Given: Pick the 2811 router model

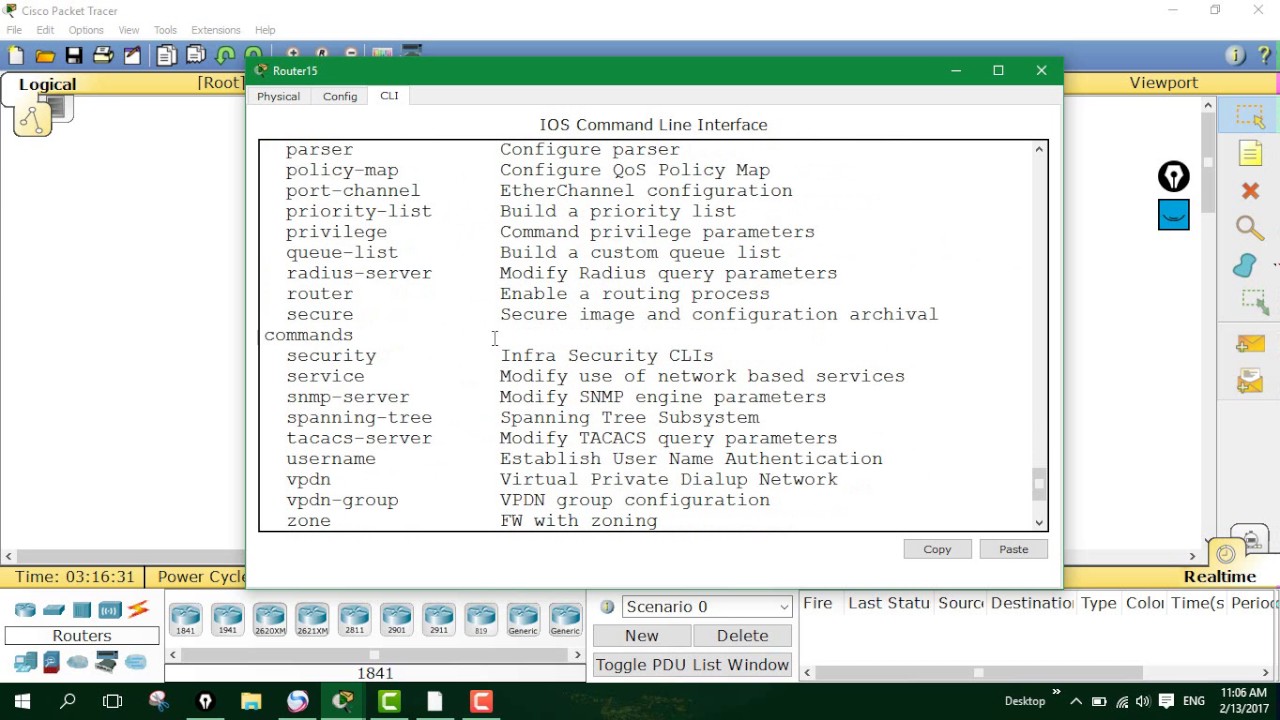Looking at the screenshot, I should point(354,620).
